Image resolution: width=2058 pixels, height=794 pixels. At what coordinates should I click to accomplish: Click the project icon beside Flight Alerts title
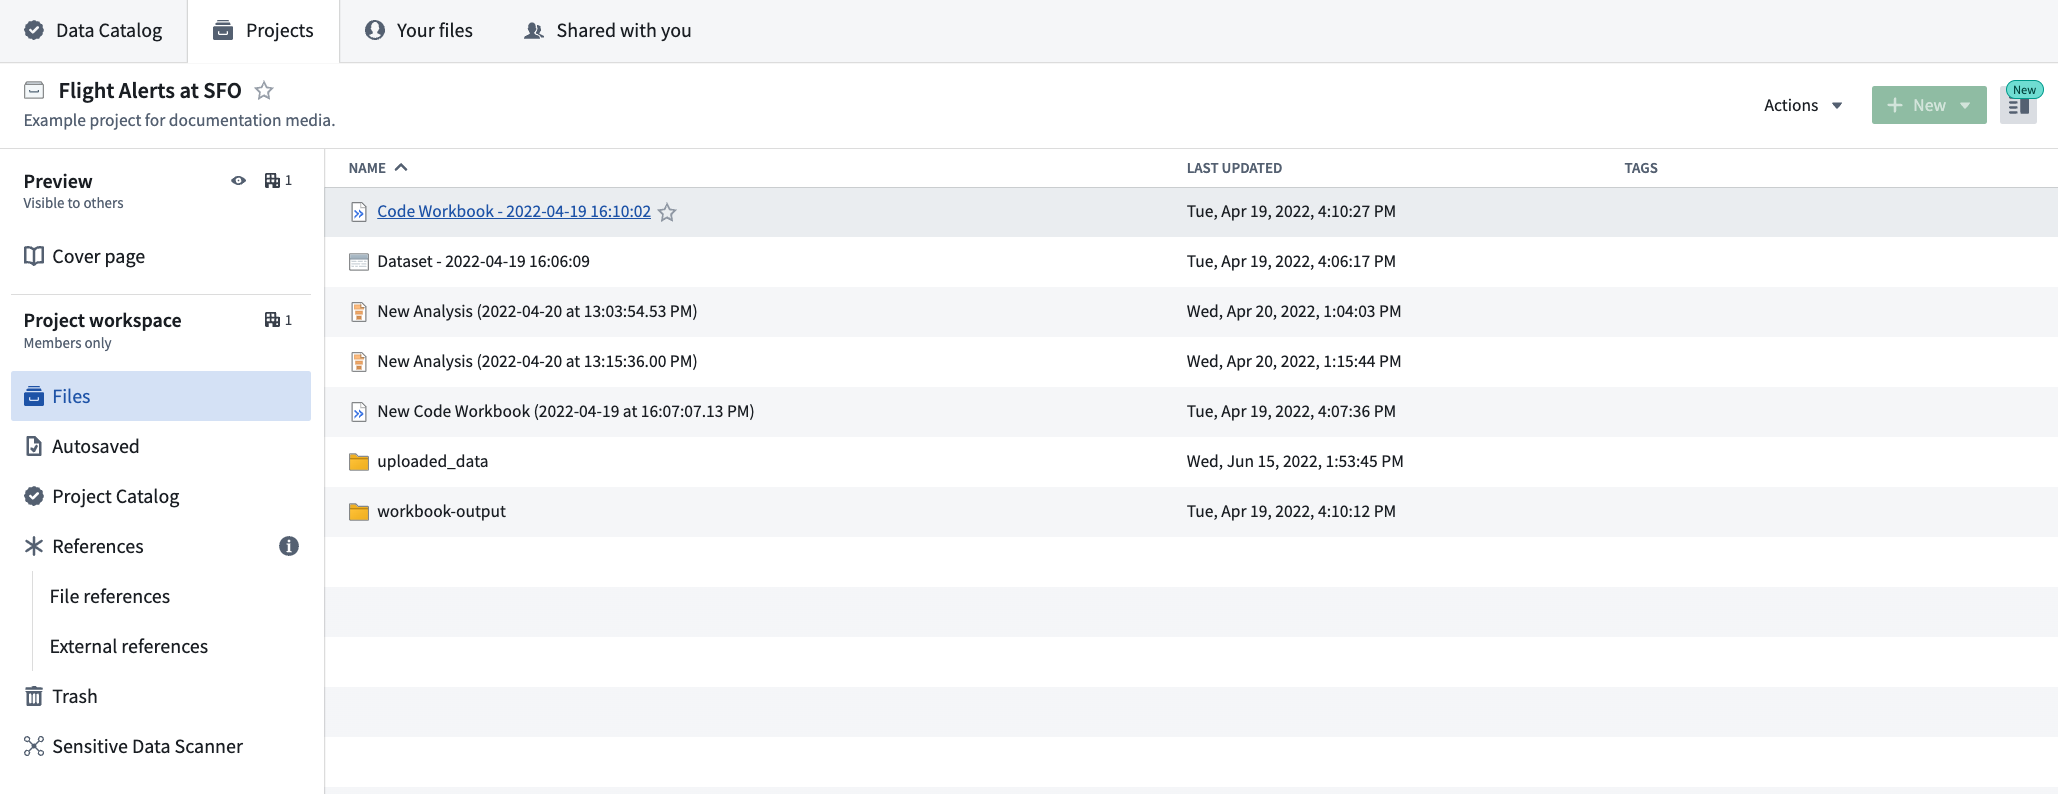[34, 90]
